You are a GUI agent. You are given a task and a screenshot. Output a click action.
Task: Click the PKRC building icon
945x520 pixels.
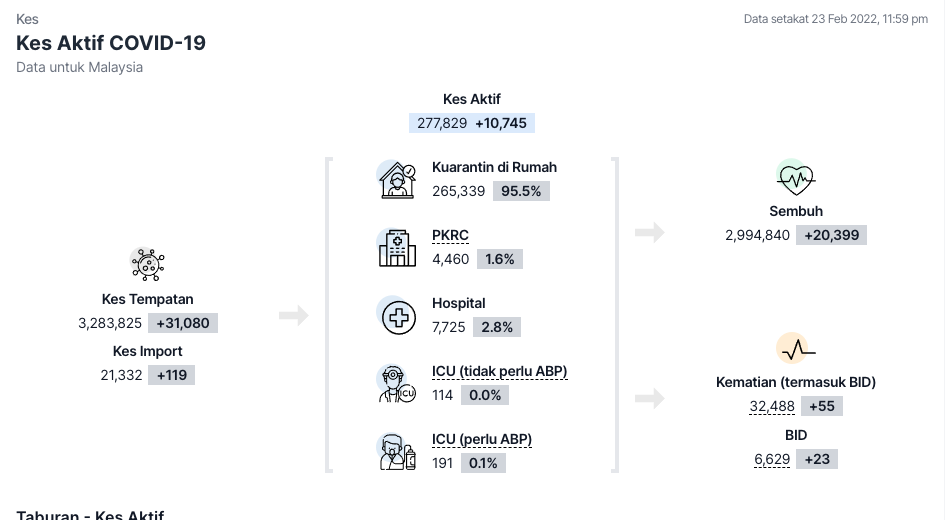pyautogui.click(x=397, y=247)
